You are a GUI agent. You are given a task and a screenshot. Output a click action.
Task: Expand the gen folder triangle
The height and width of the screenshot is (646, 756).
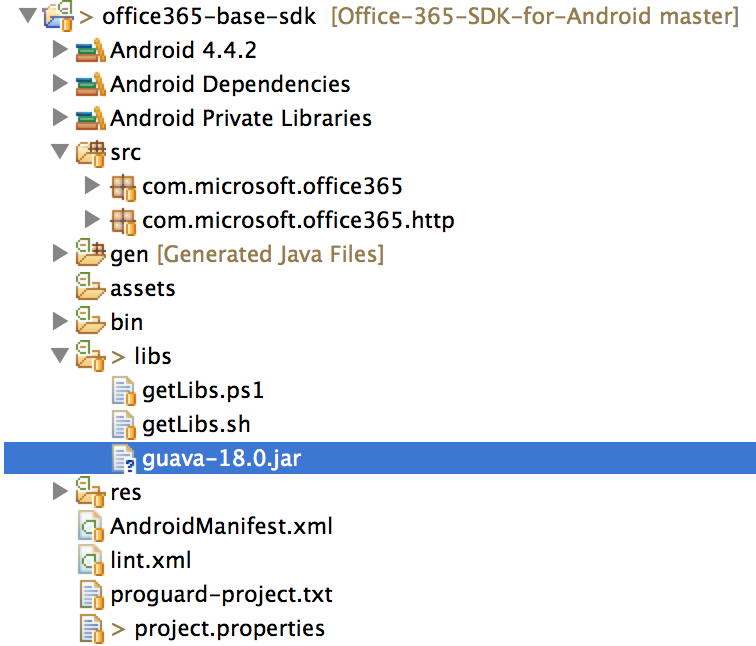pyautogui.click(x=59, y=253)
